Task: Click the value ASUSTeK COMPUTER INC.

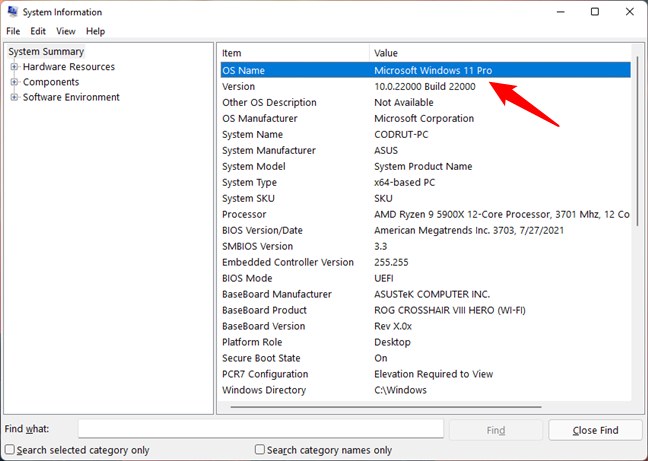Action: point(432,295)
